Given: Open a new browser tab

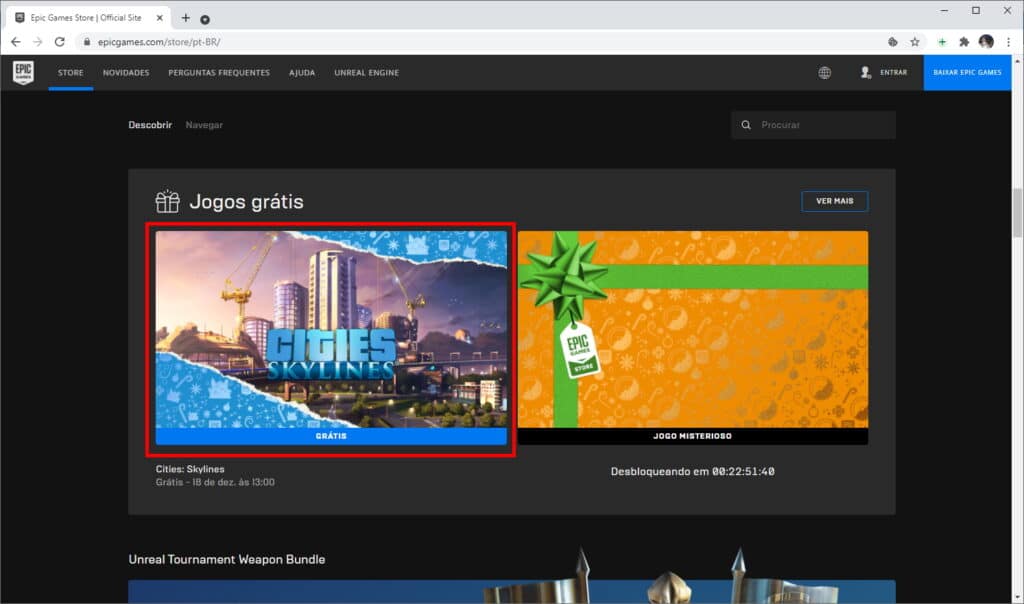Looking at the screenshot, I should coord(185,18).
